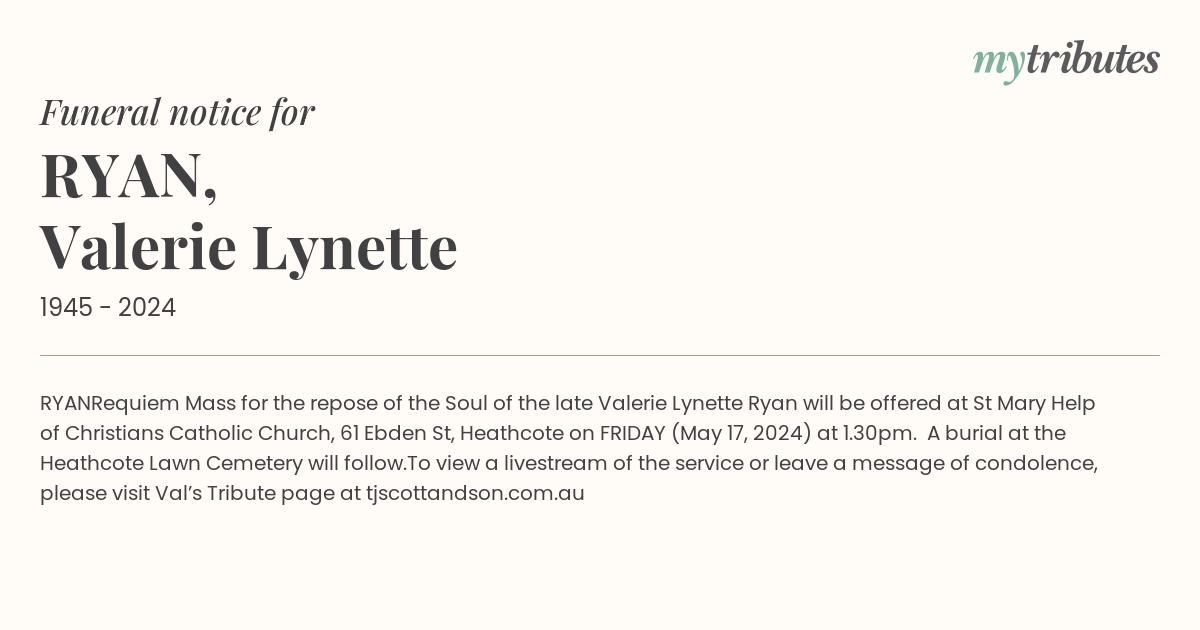This screenshot has height=630, width=1200.
Task: Click the name Valerie Lynette
Action: [248, 248]
